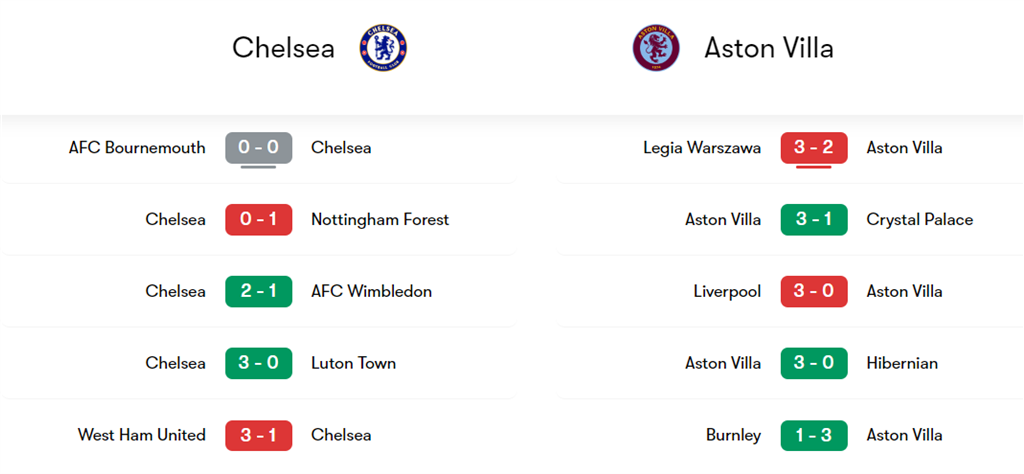Click the AFC Bournemouth team name
Screen dimensions: 1024x474
click(x=137, y=148)
